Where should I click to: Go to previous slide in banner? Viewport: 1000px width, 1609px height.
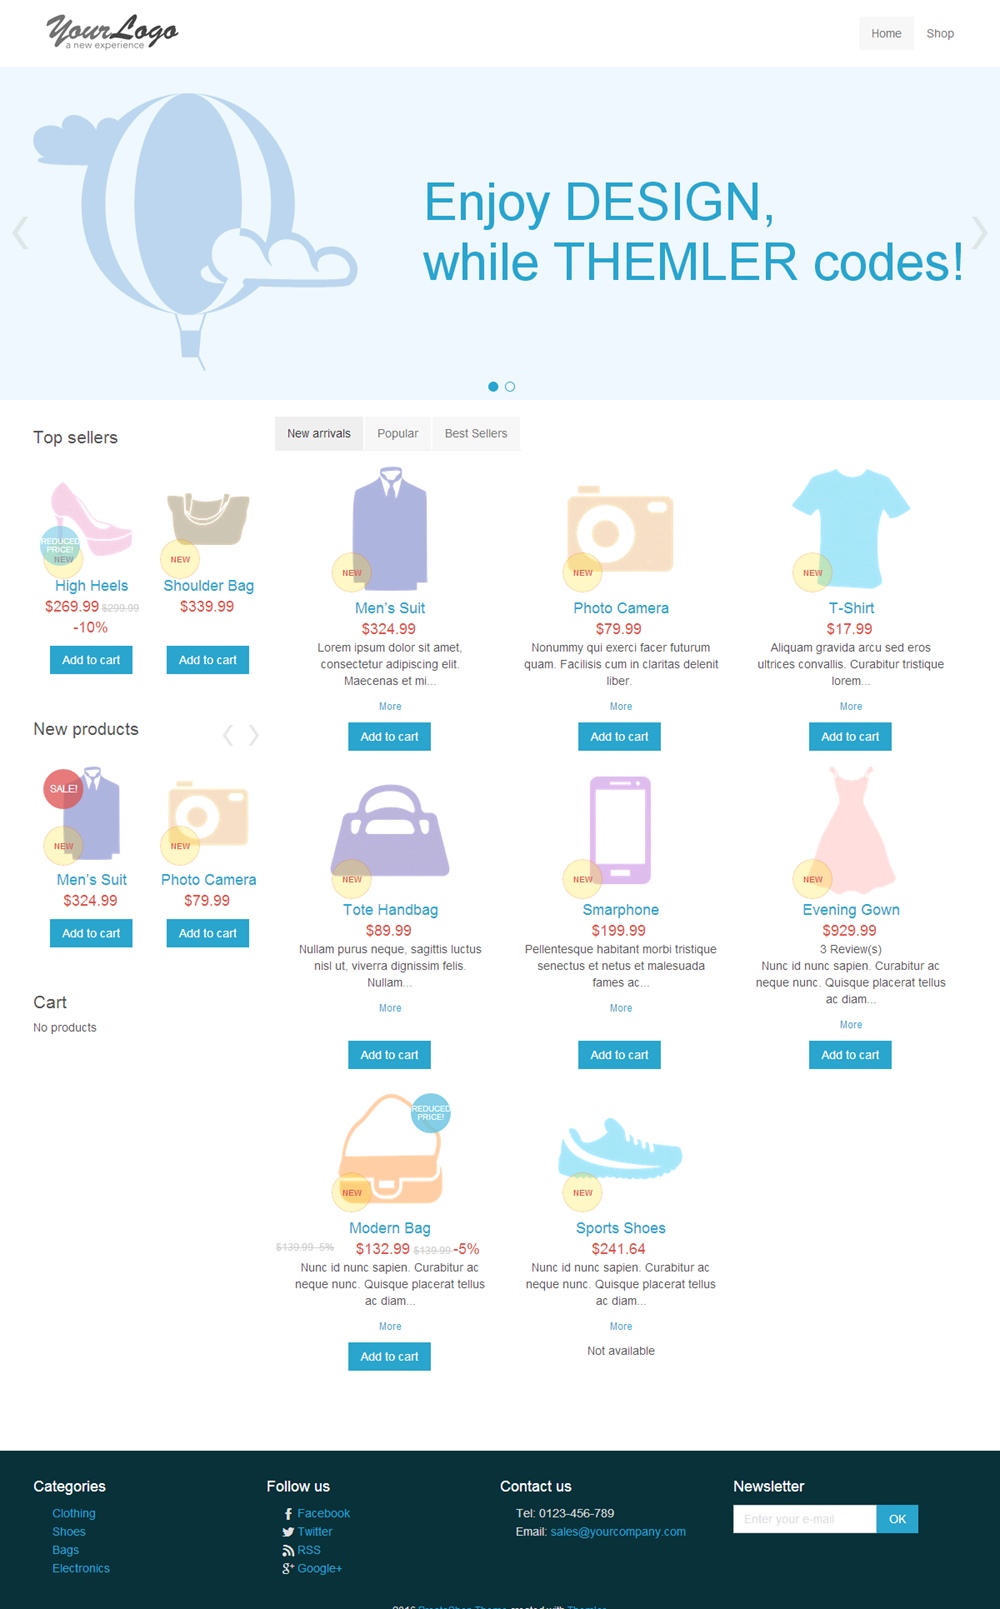[x=20, y=233]
